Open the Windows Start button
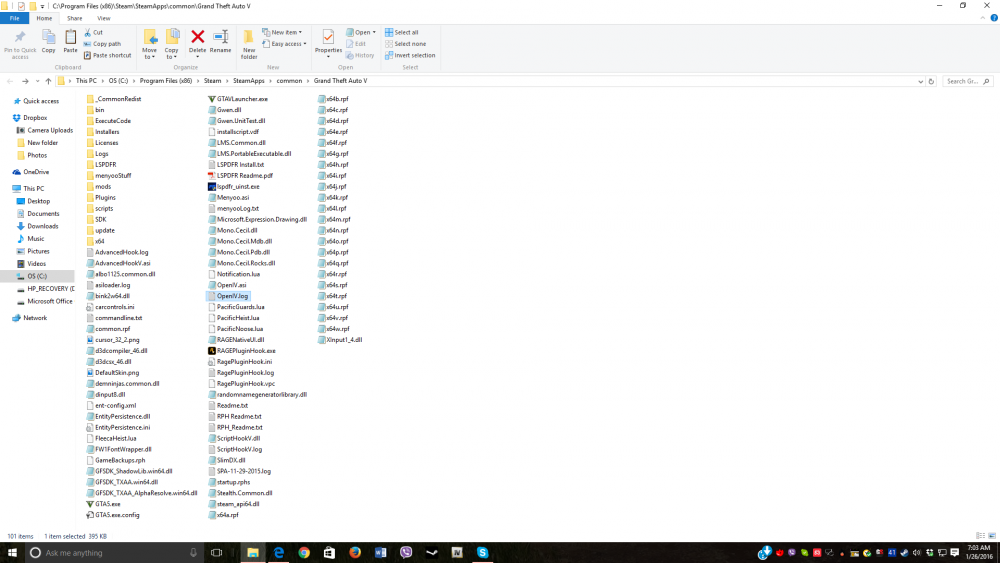The image size is (1000, 563). 12,553
